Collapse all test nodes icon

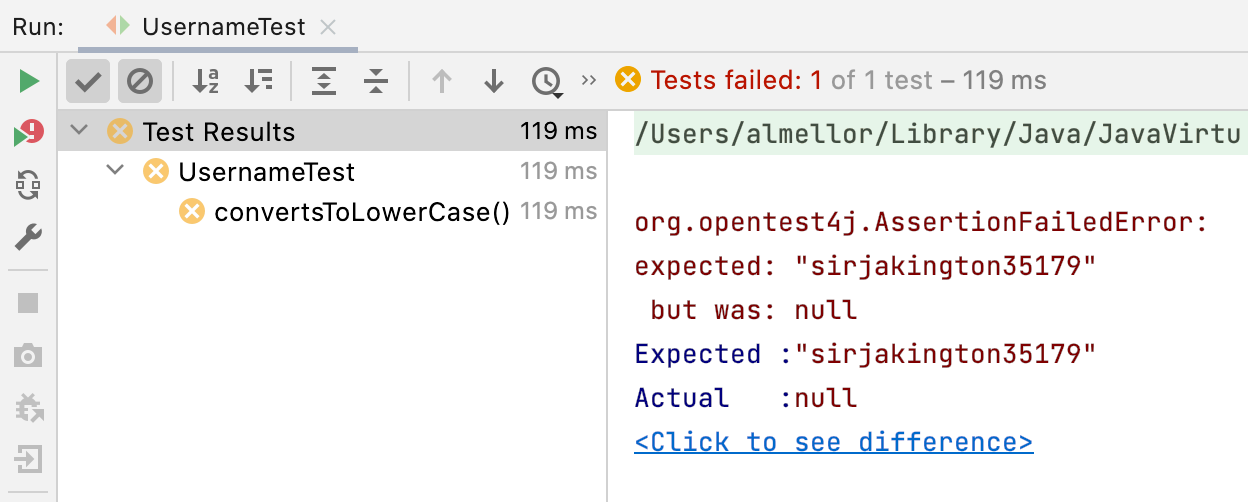[x=376, y=81]
